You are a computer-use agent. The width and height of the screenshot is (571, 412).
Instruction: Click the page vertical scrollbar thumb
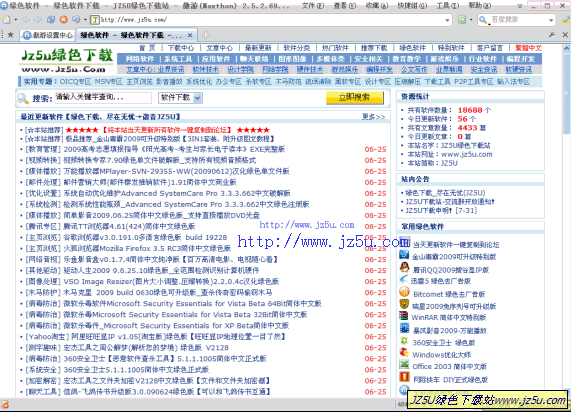point(566,93)
